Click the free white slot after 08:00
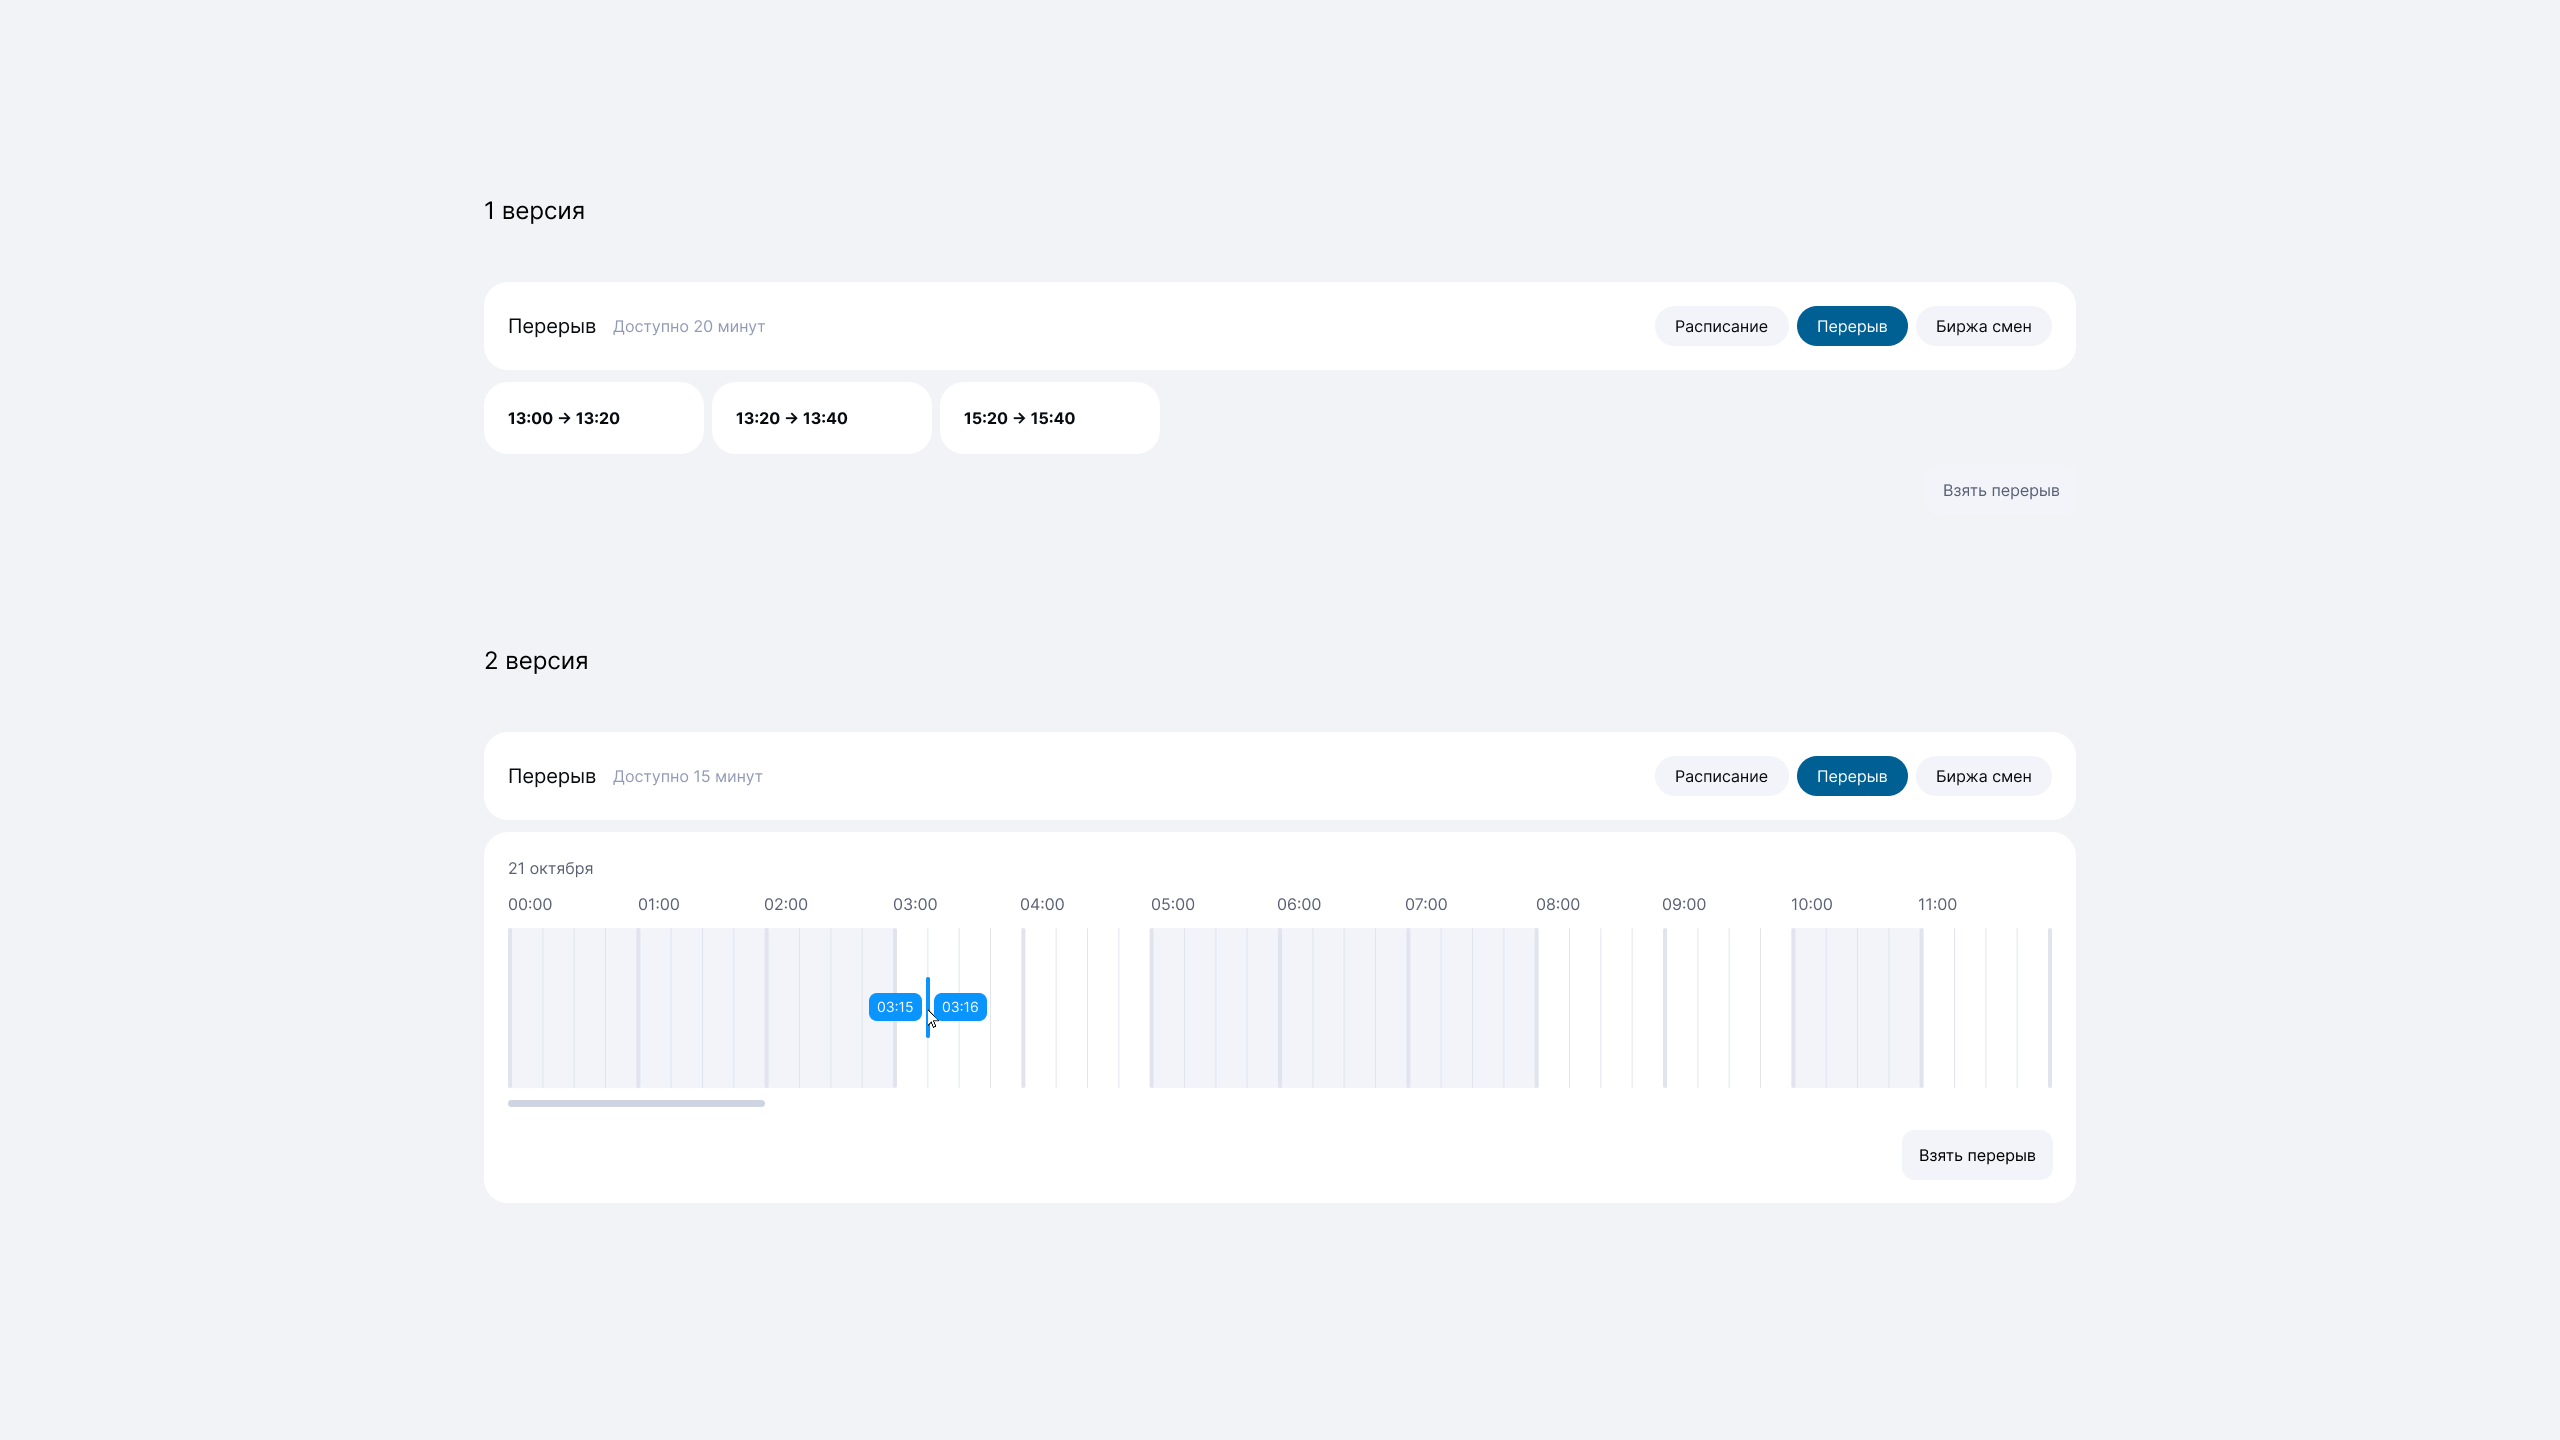Screen dimensions: 2560x1440 [x=1600, y=1007]
